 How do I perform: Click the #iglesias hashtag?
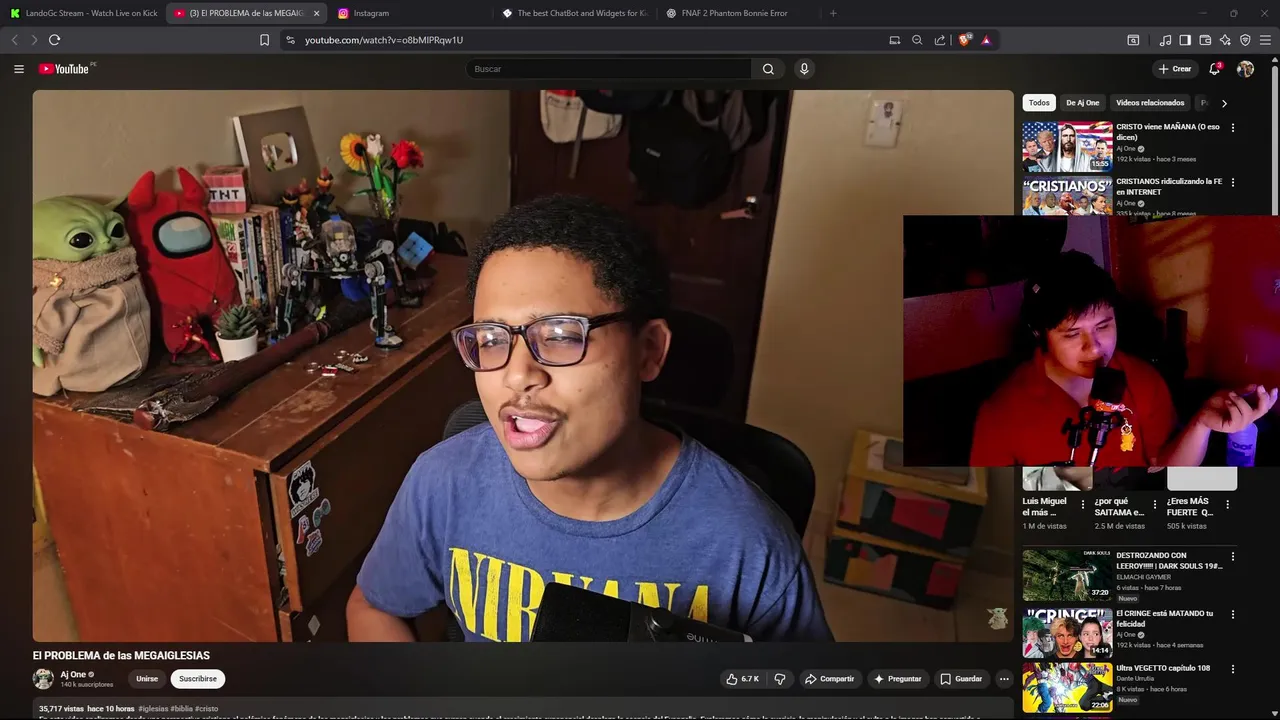click(x=154, y=709)
